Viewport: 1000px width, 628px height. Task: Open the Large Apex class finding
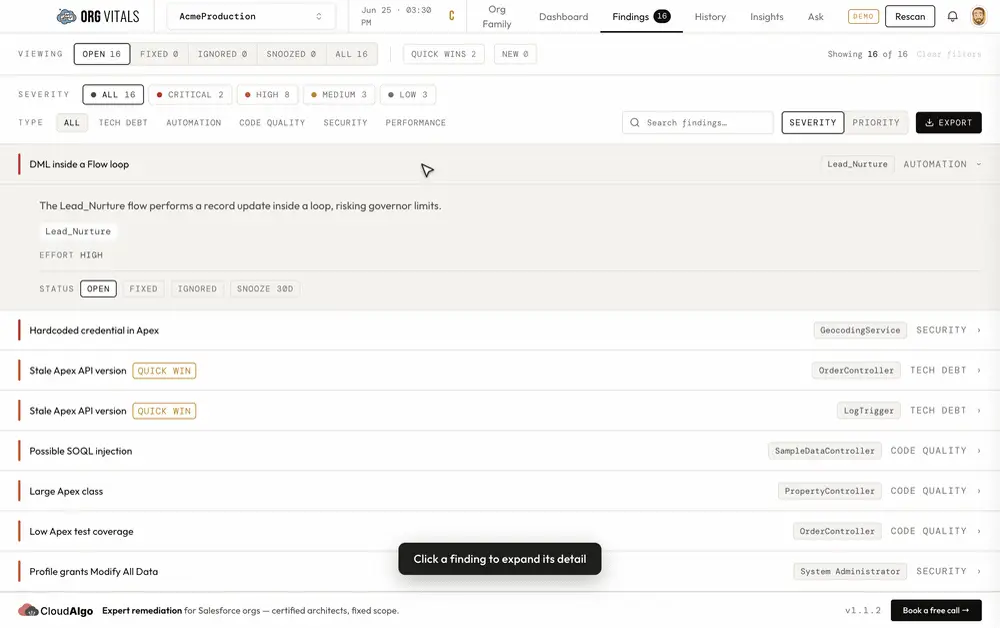(x=500, y=491)
